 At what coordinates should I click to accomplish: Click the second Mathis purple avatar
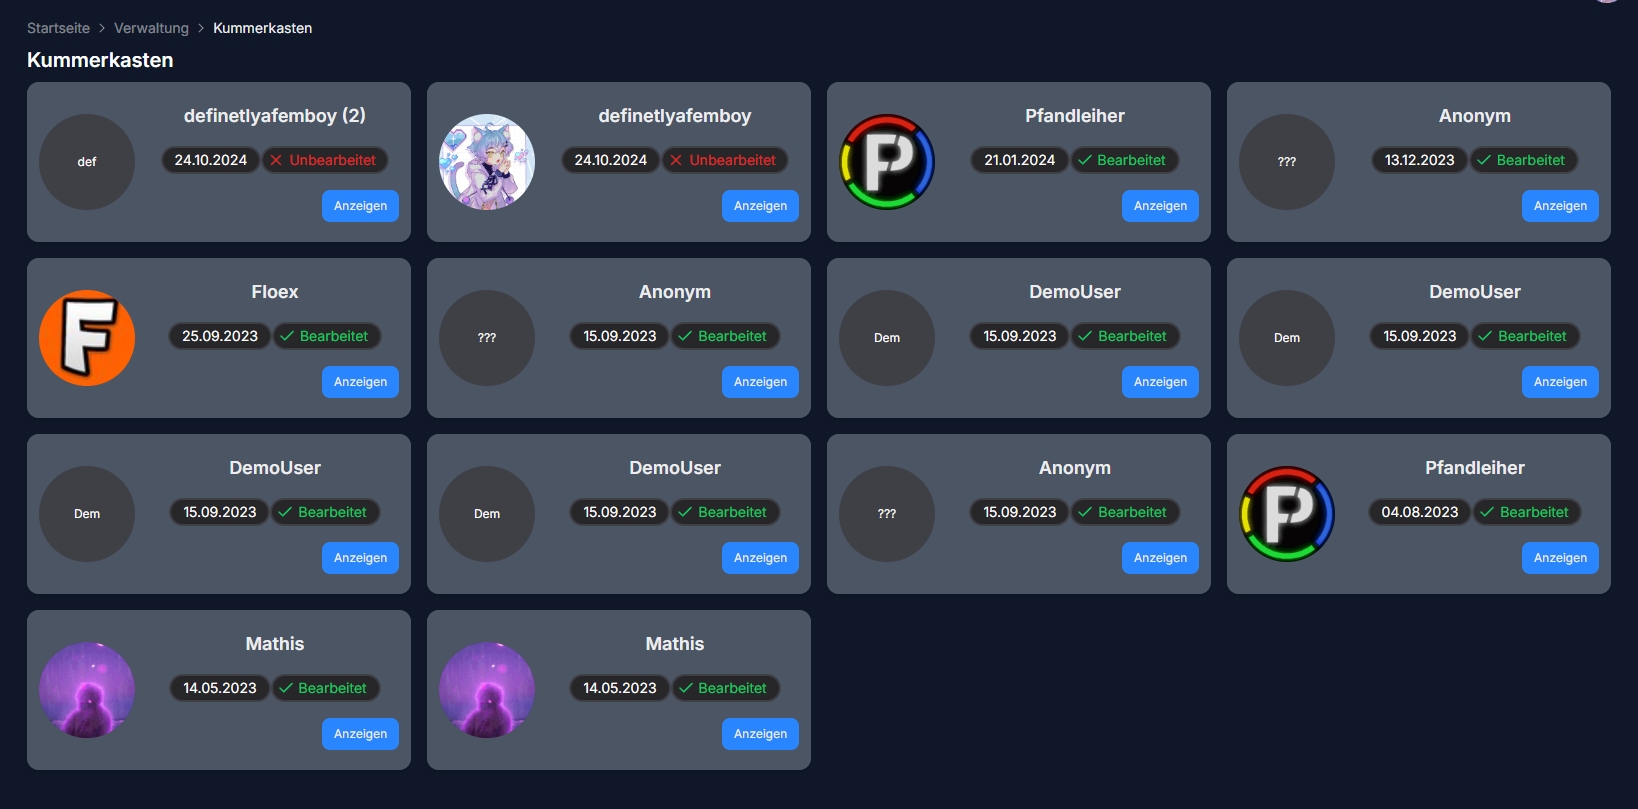[x=487, y=690]
